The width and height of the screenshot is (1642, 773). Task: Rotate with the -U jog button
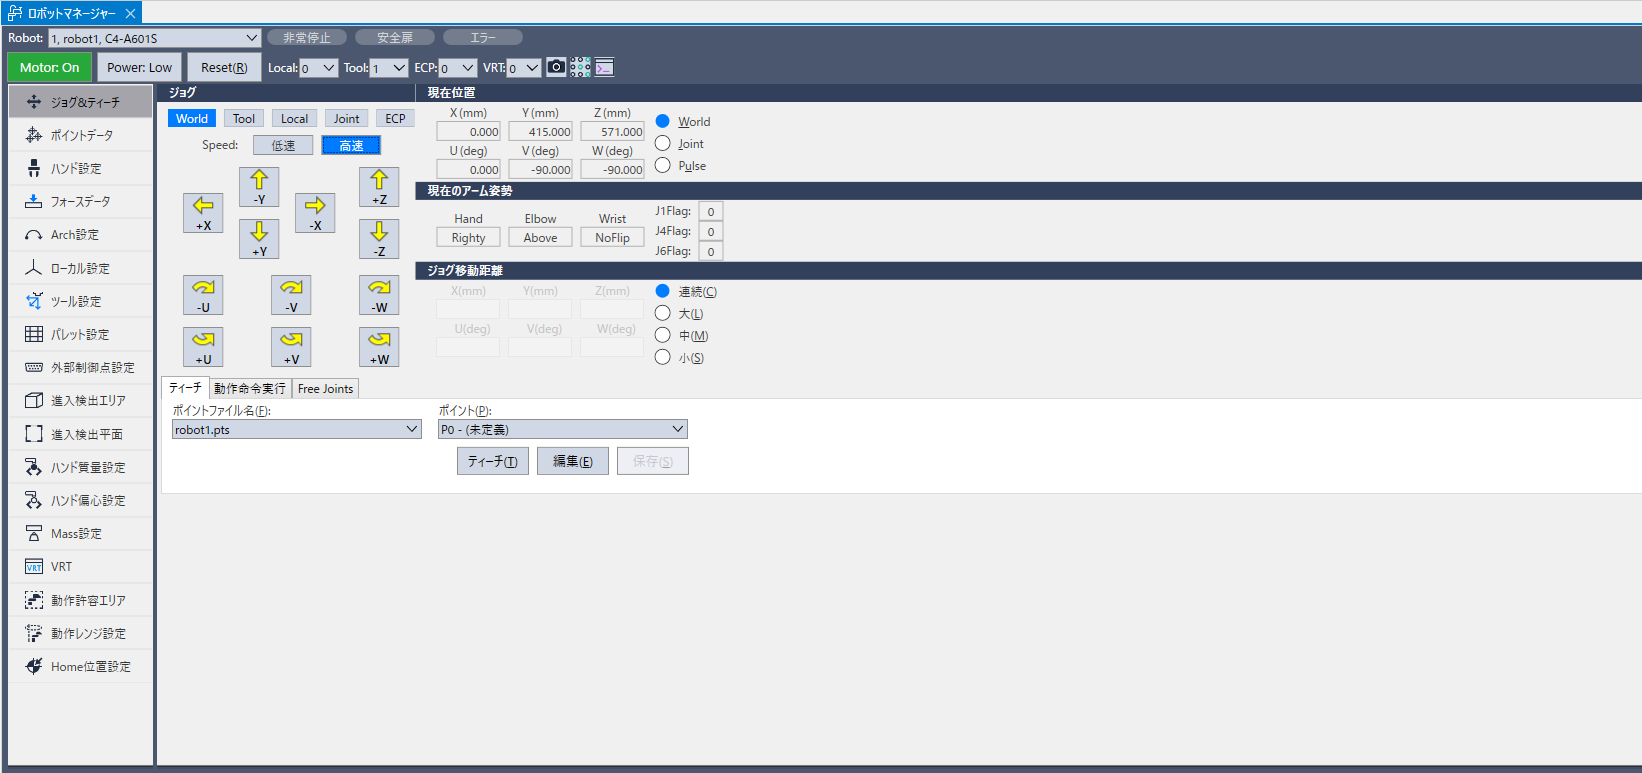[x=203, y=295]
